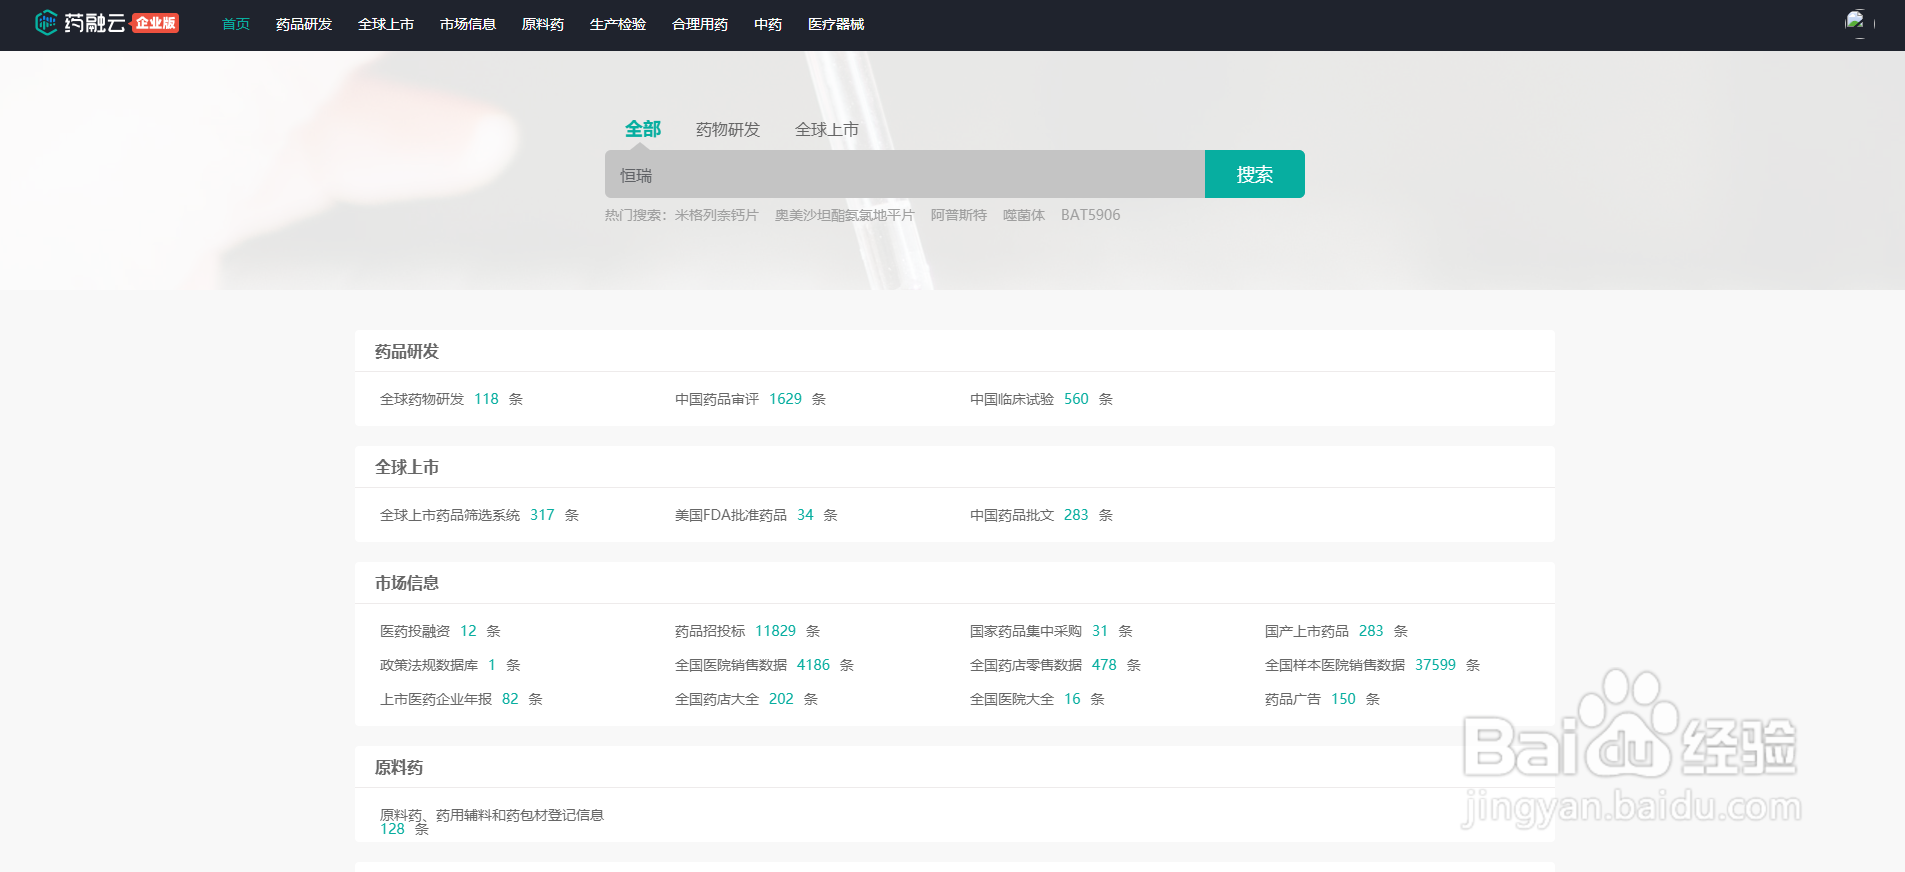Open 药品广告 150 results
This screenshot has height=872, width=1905.
click(x=1323, y=699)
